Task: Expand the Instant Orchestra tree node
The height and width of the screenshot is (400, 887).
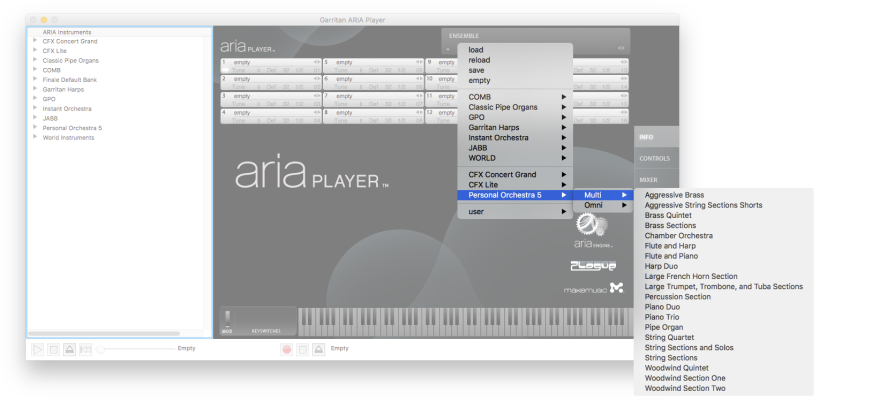Action: [35, 108]
